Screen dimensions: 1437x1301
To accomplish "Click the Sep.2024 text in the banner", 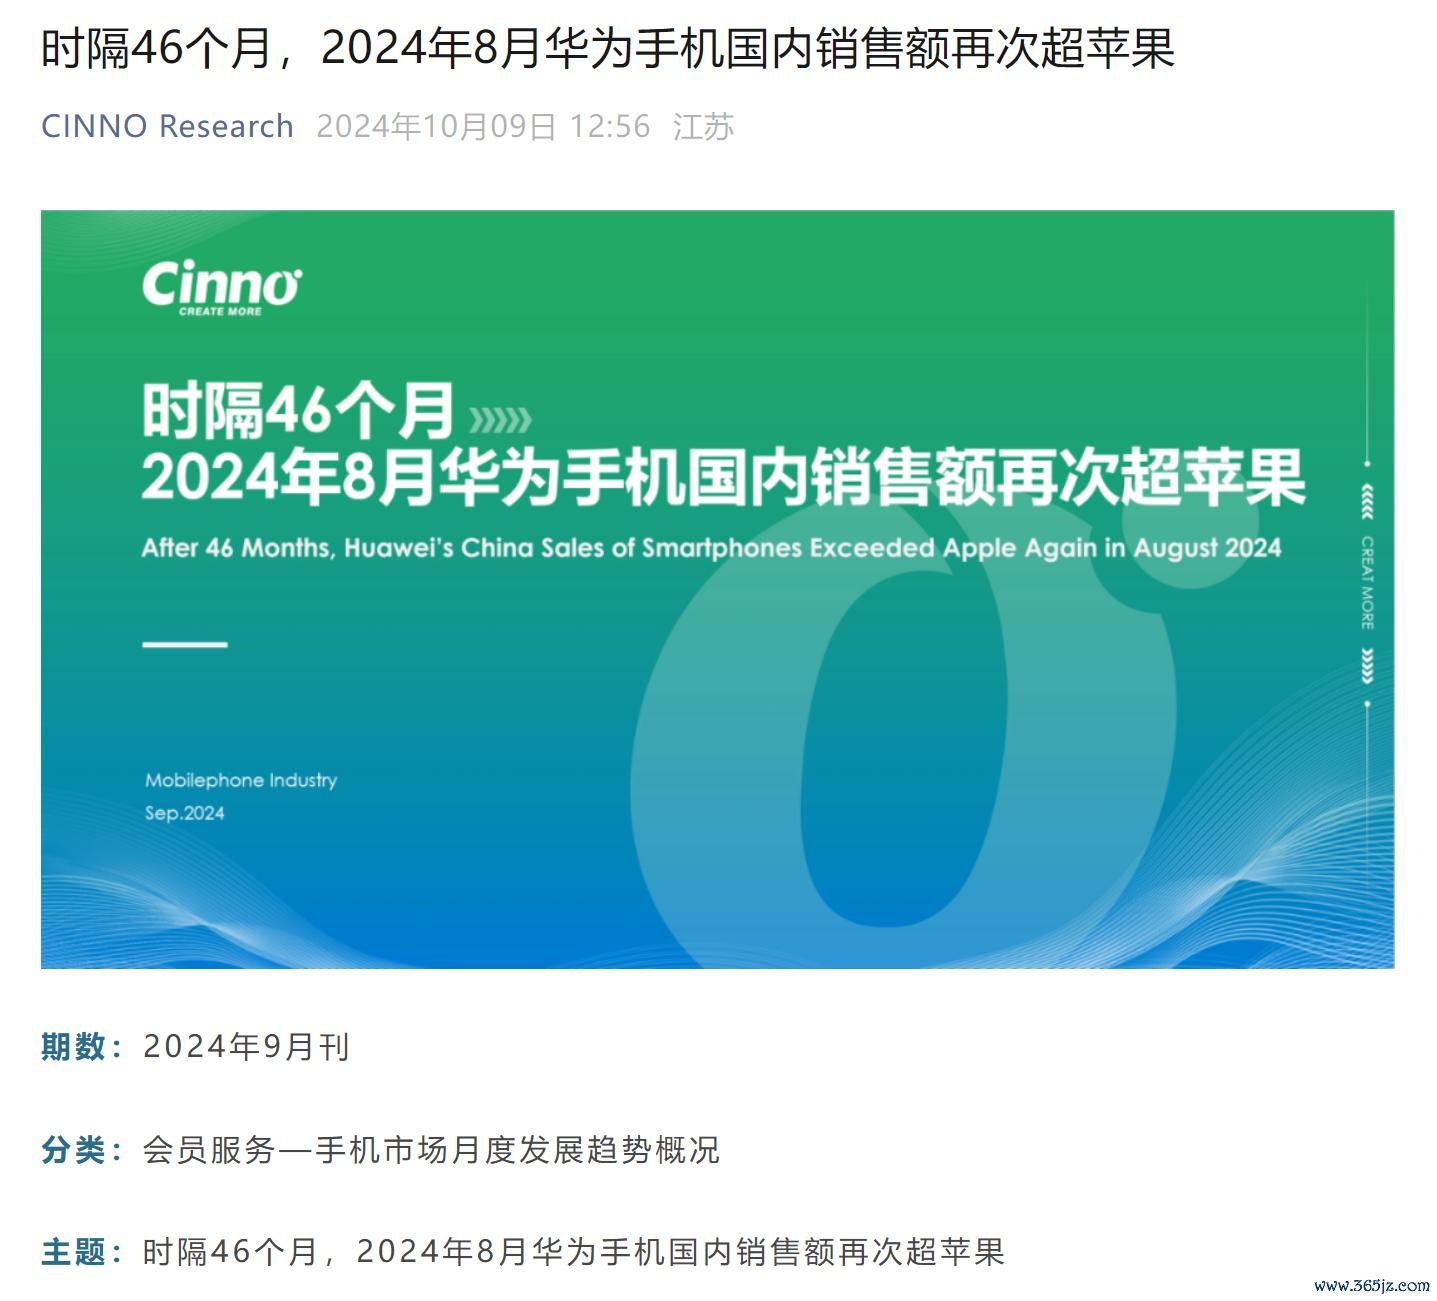I will (185, 813).
